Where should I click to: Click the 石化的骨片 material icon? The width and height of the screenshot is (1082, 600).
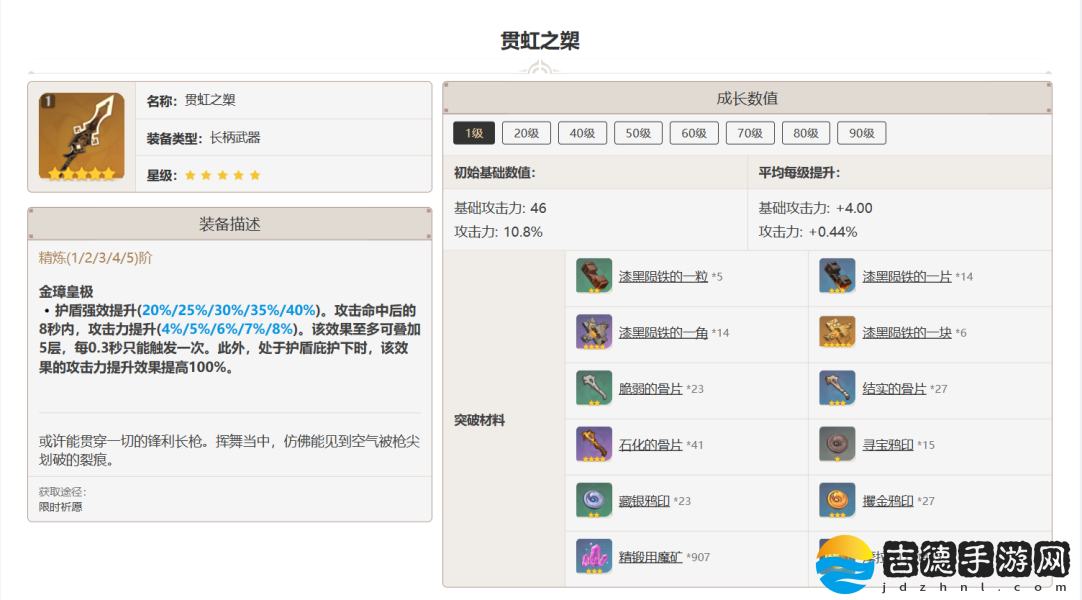(594, 444)
